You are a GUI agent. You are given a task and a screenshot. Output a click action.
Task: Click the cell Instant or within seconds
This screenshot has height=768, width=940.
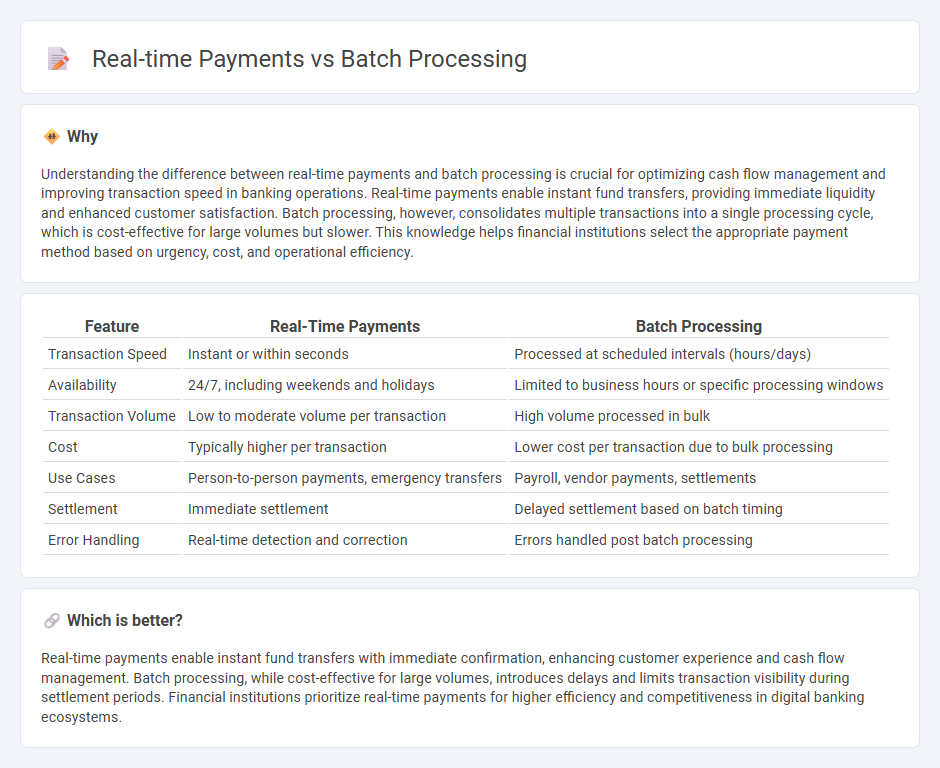(x=345, y=354)
